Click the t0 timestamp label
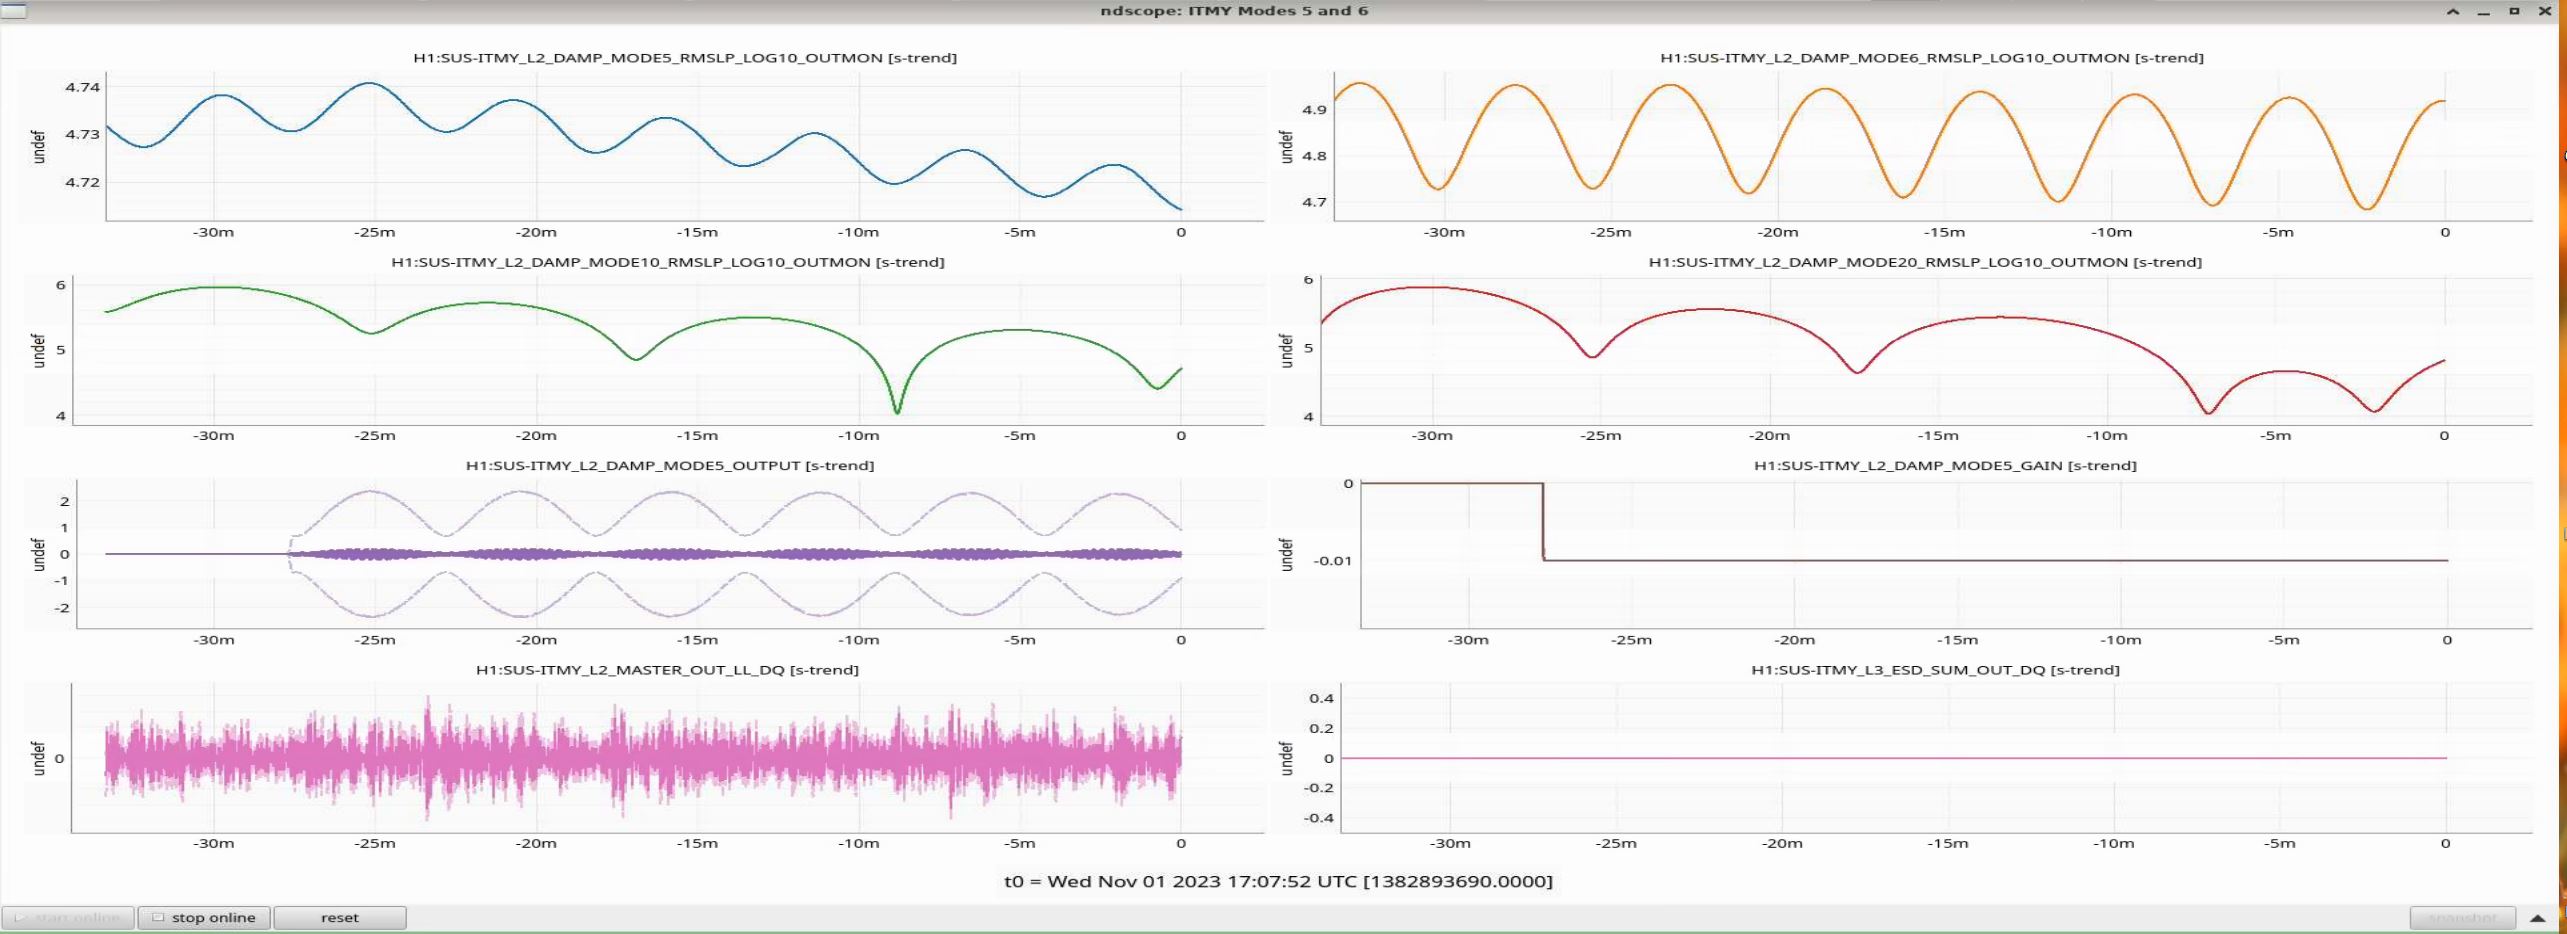 click(x=1278, y=881)
